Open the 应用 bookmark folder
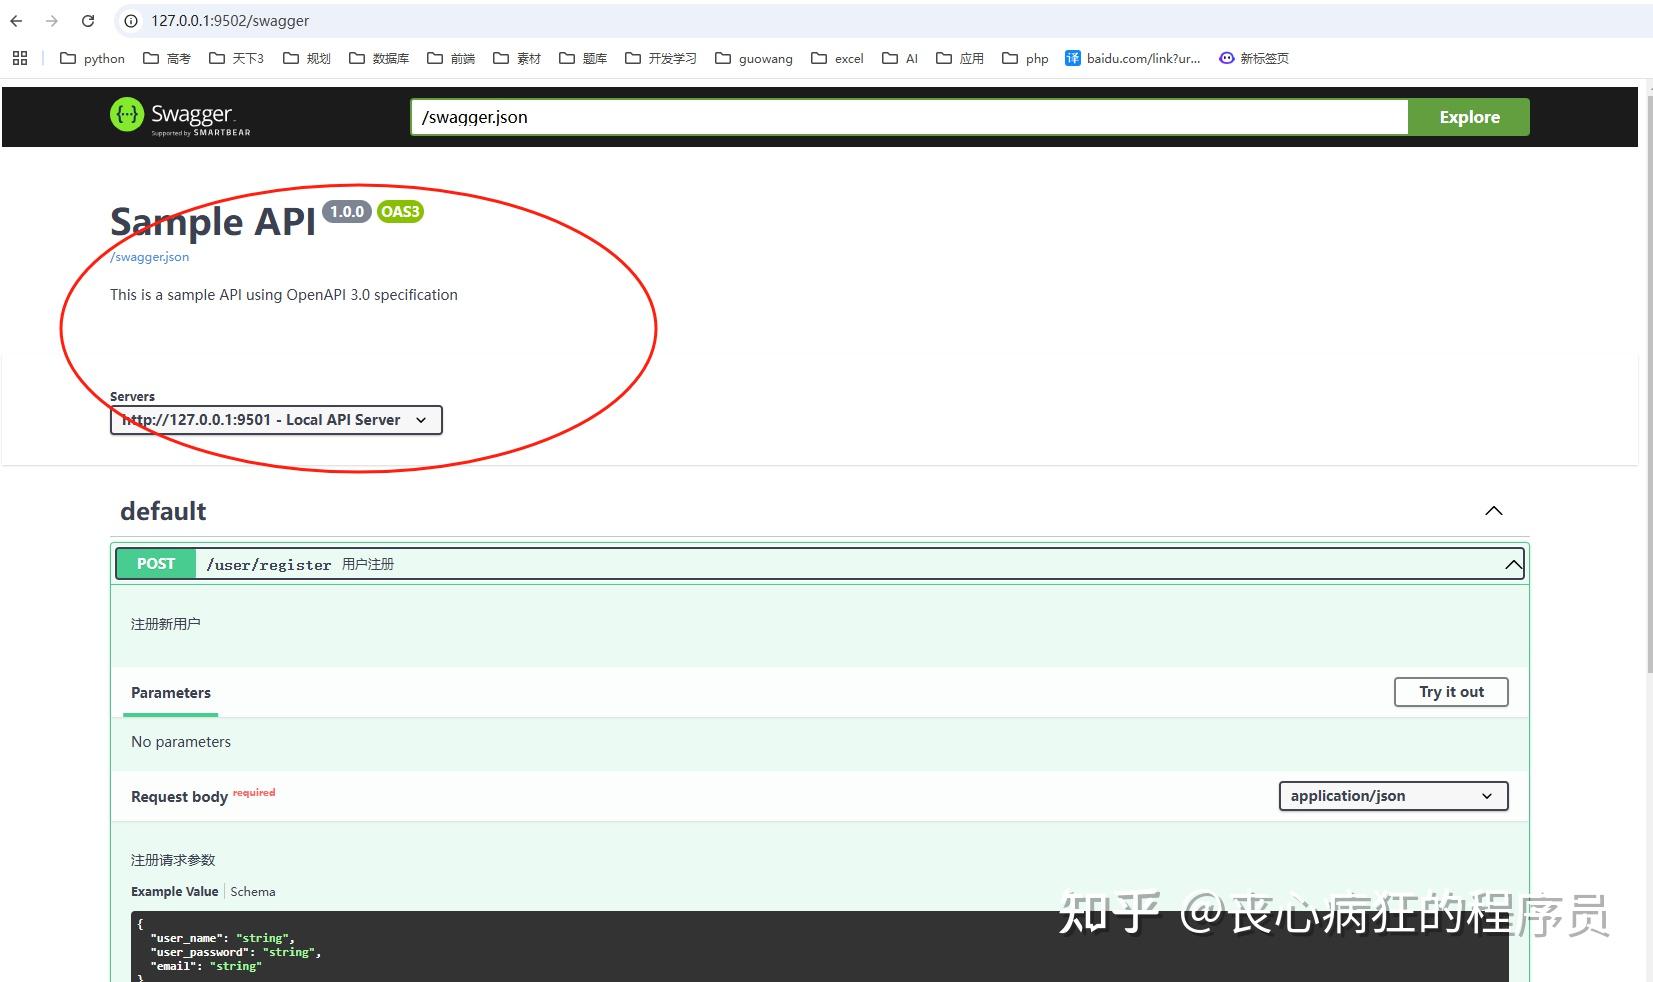This screenshot has height=982, width=1653. [959, 58]
